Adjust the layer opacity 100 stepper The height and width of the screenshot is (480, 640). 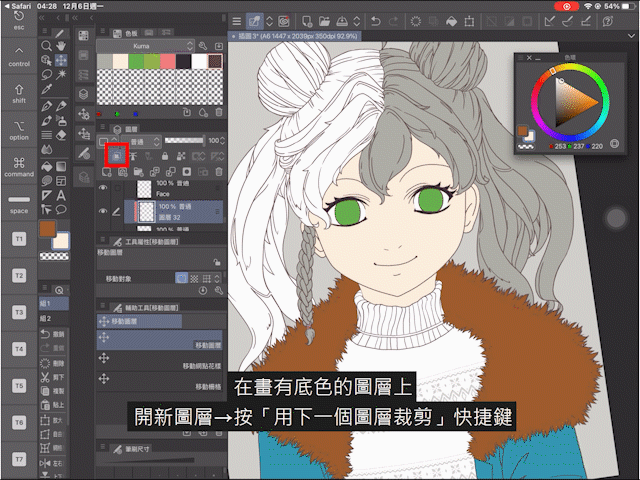pyautogui.click(x=222, y=141)
